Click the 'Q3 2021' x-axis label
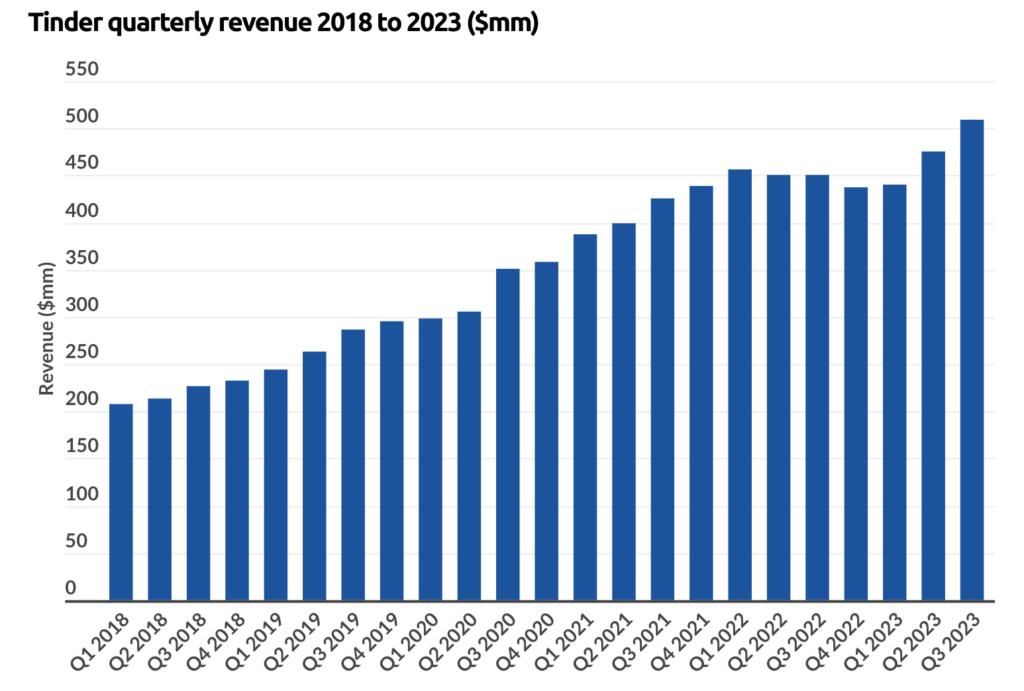The image size is (1024, 691). coord(642,642)
